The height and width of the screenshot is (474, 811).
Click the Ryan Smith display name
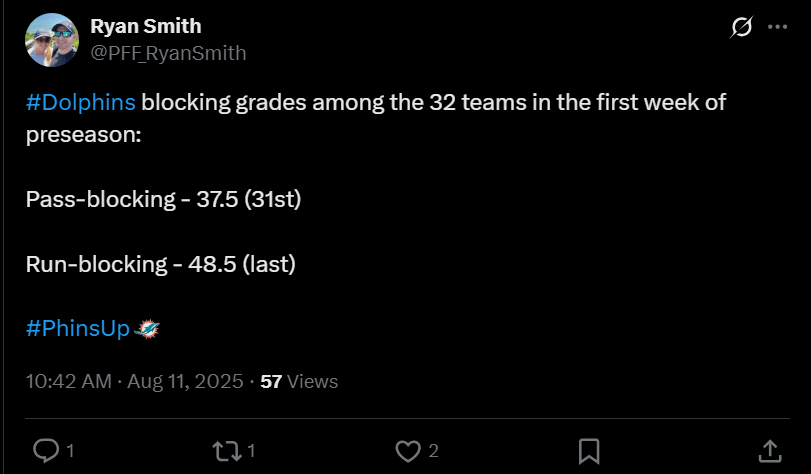(146, 26)
